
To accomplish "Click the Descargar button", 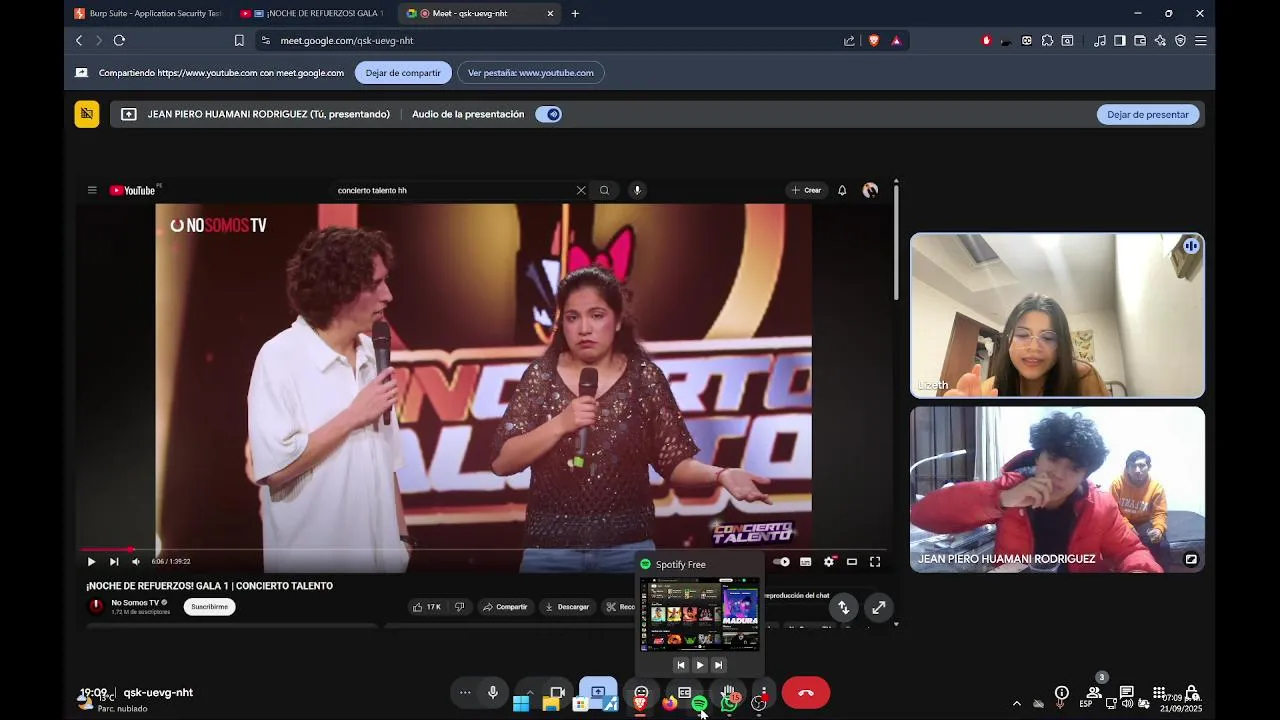I will (x=567, y=606).
